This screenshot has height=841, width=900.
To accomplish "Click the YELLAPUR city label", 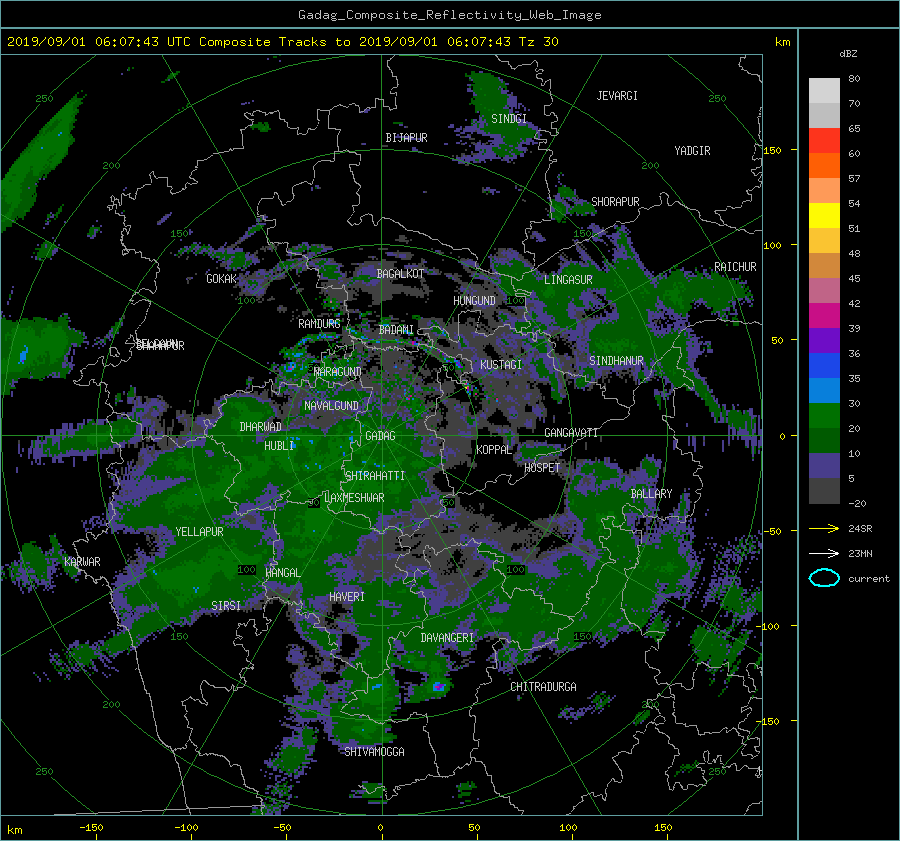I will [199, 532].
